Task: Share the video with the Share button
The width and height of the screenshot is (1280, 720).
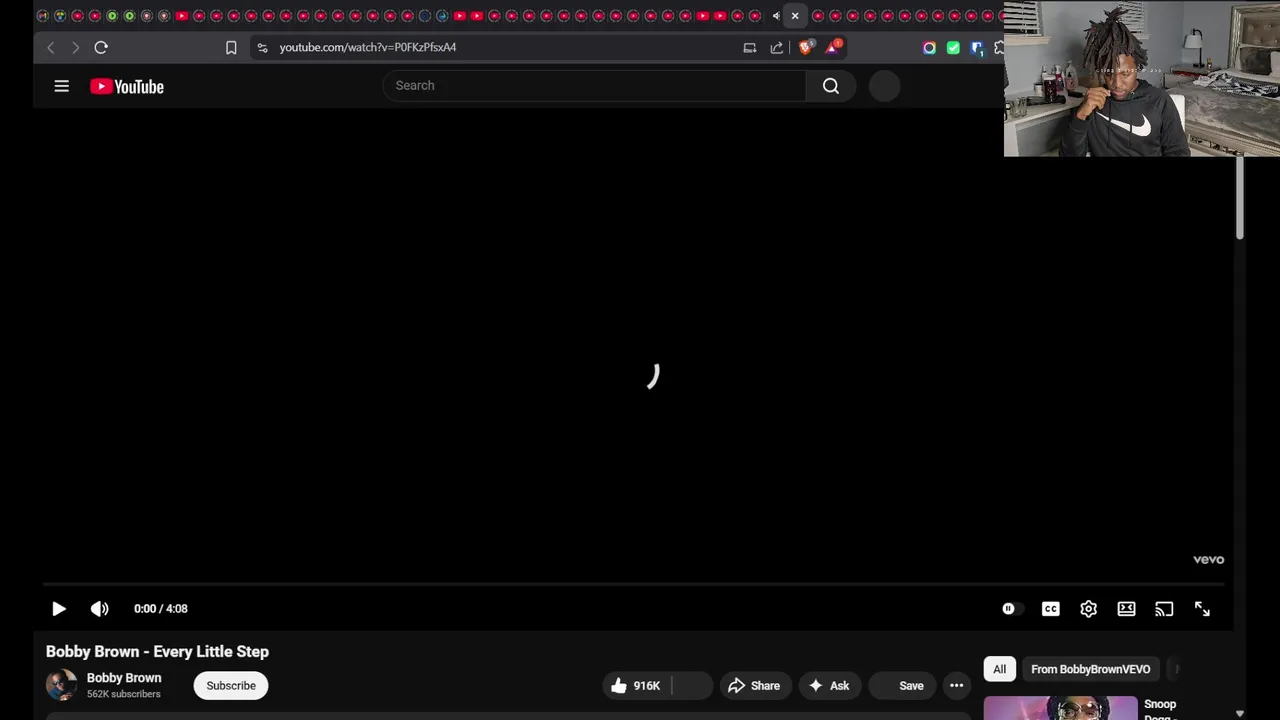Action: point(754,686)
